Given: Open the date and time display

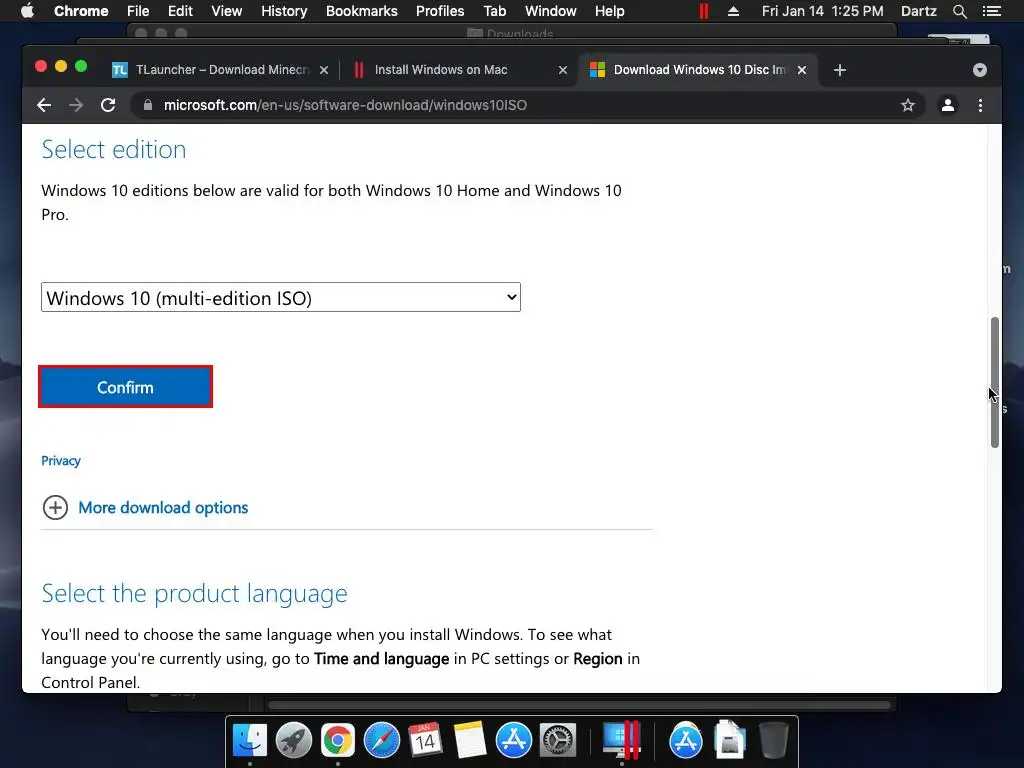Looking at the screenshot, I should (822, 11).
